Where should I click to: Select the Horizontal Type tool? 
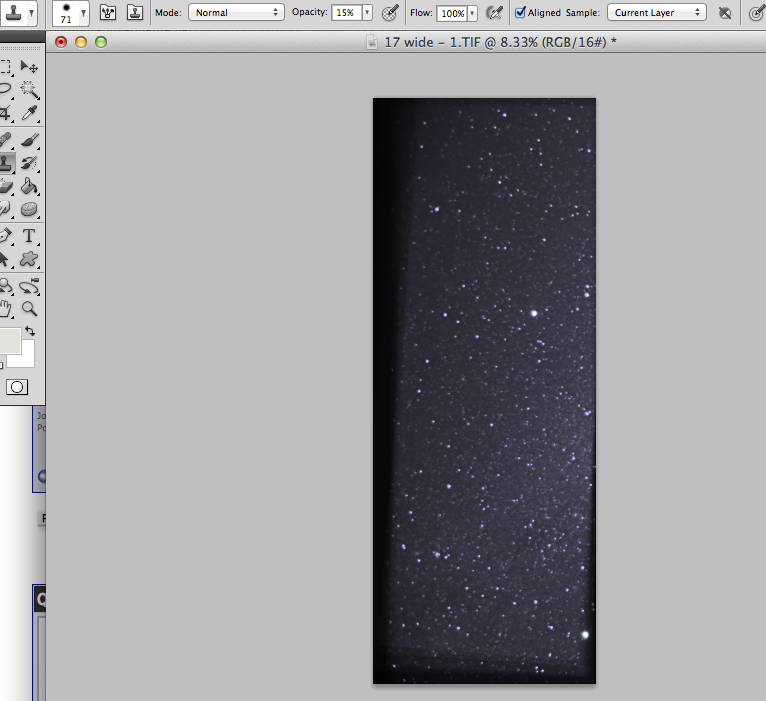click(x=29, y=236)
